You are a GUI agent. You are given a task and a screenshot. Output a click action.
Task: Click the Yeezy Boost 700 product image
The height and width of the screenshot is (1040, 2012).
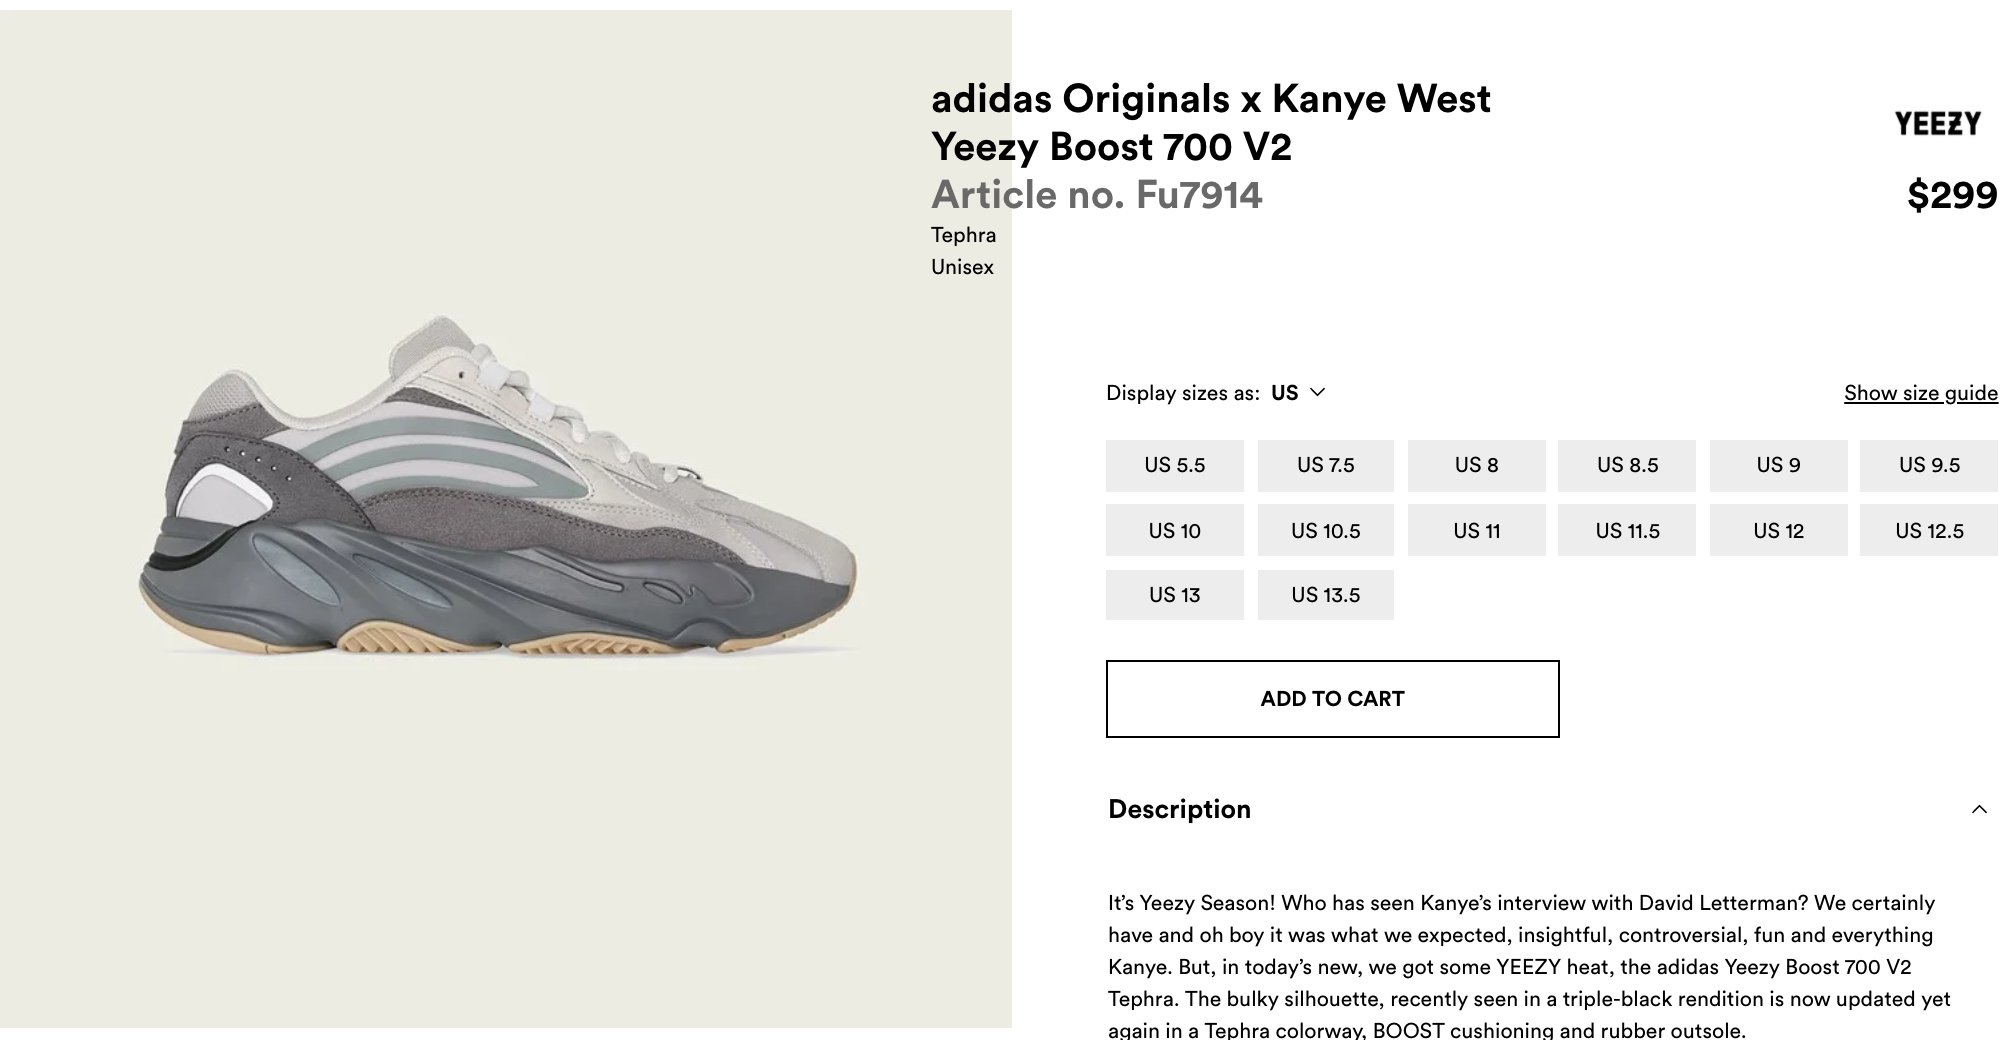[498, 487]
